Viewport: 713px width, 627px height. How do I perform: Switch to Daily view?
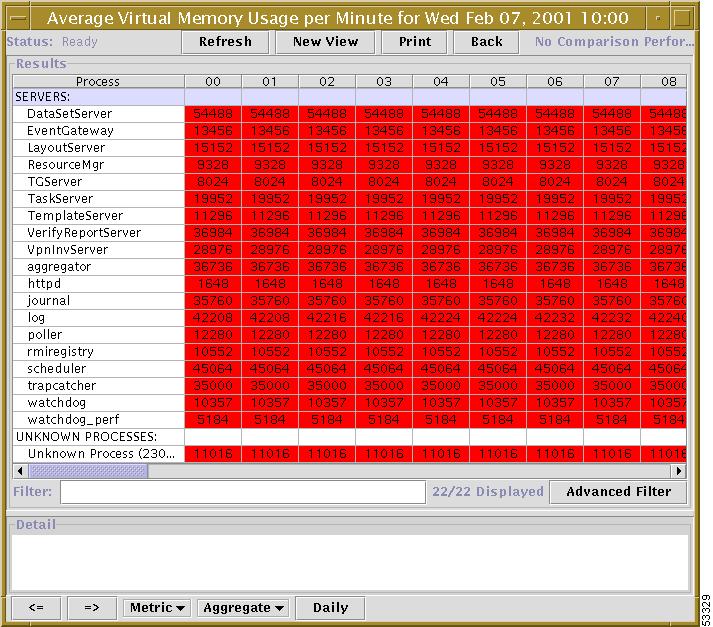330,608
